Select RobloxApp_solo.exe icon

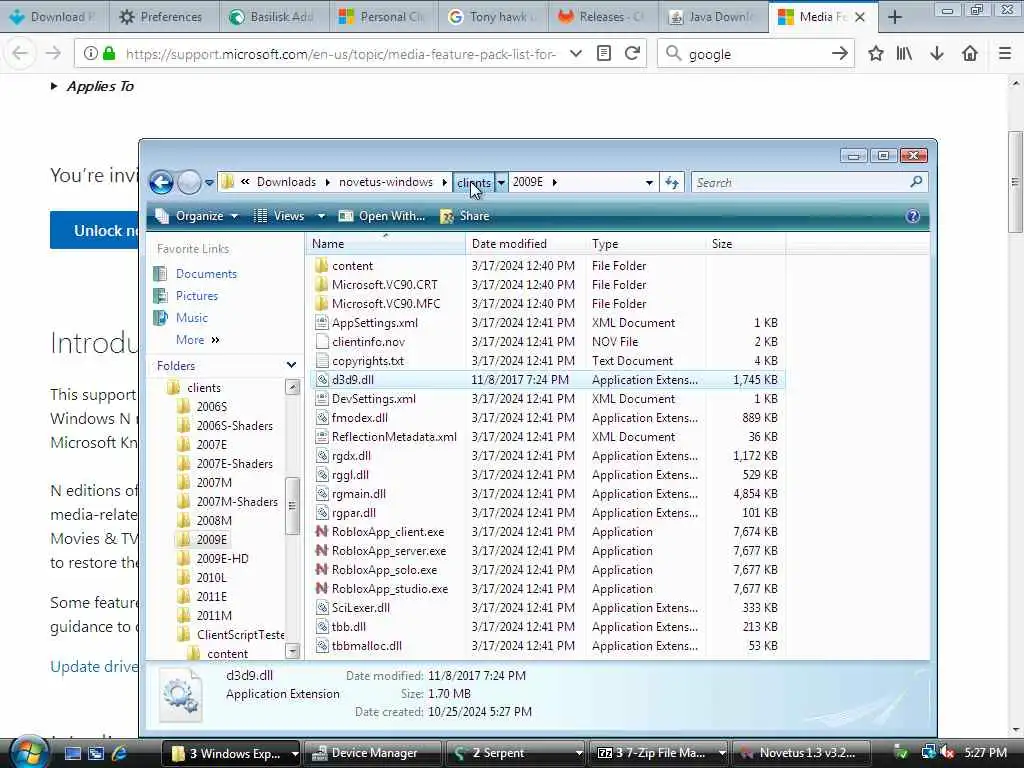[x=321, y=569]
